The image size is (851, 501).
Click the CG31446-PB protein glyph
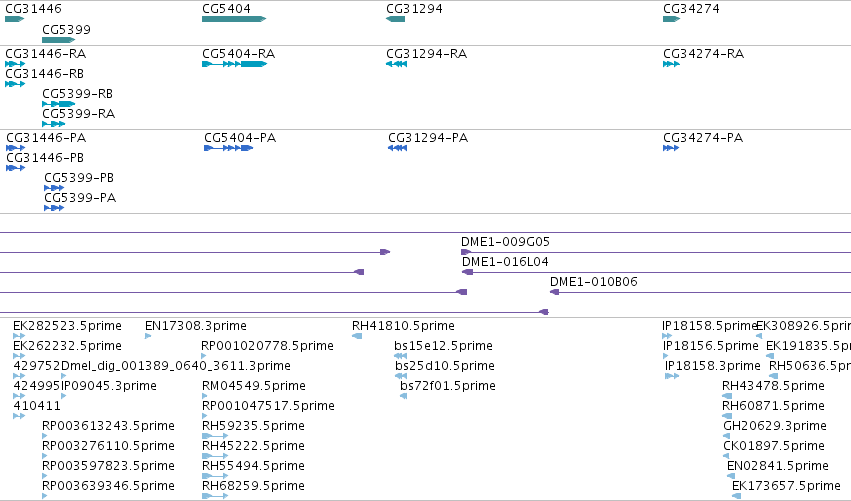pyautogui.click(x=16, y=168)
